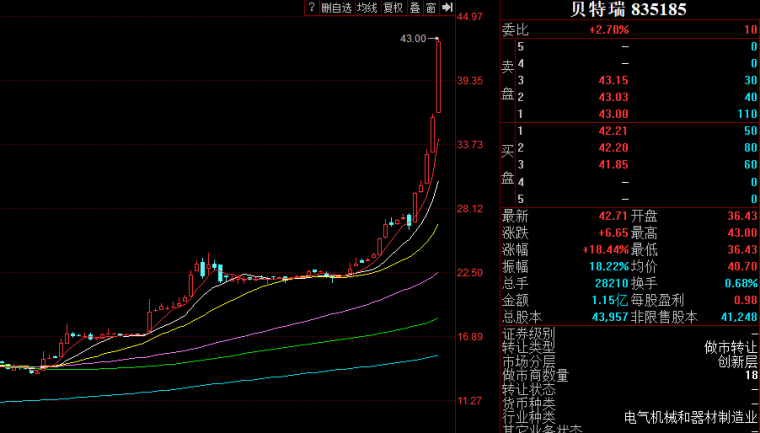Viewport: 760px width, 433px height.
Task: Click the 删自选 toolbar button
Action: point(335,8)
